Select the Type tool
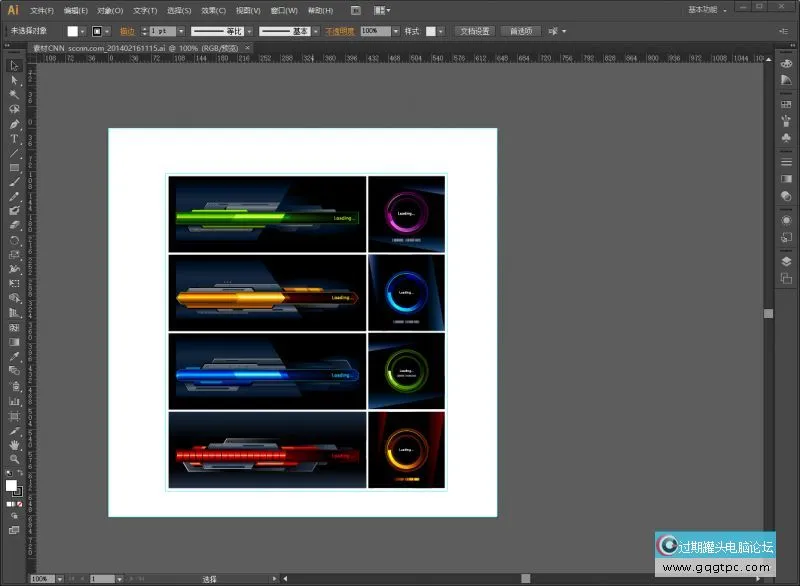Viewport: 800px width, 586px height. pyautogui.click(x=14, y=139)
